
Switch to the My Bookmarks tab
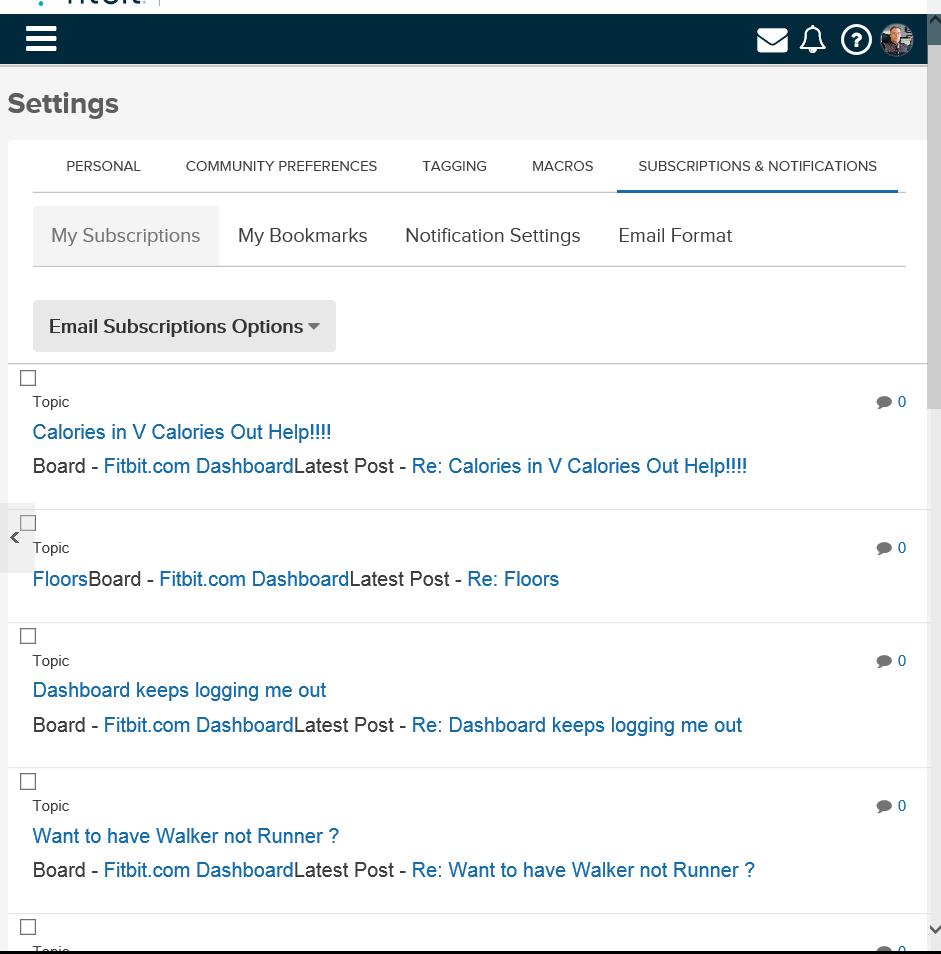click(x=302, y=236)
